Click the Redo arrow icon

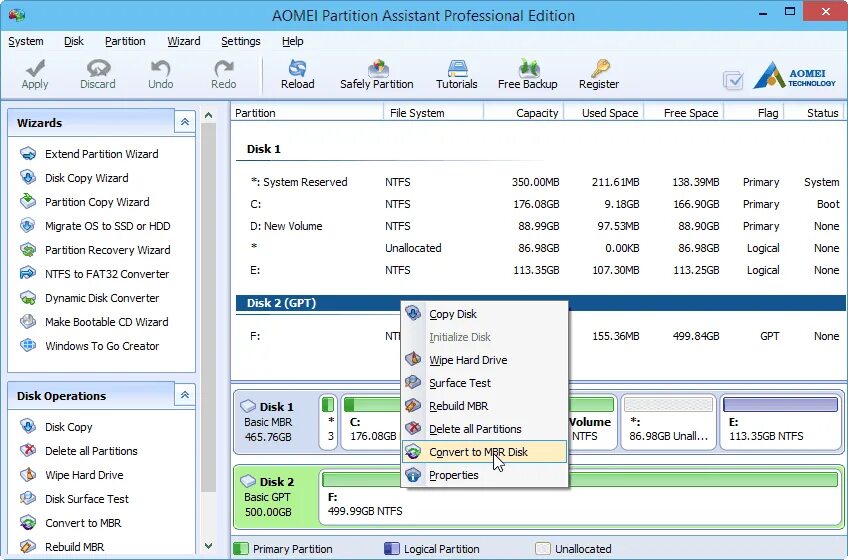pos(223,69)
